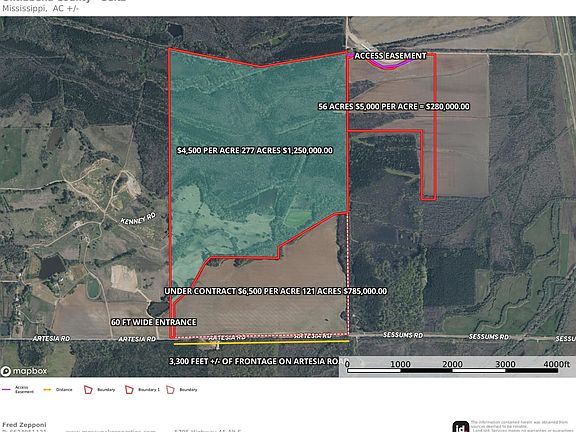Click the 60 FT WIDE ENTRANCE label

[x=154, y=322]
